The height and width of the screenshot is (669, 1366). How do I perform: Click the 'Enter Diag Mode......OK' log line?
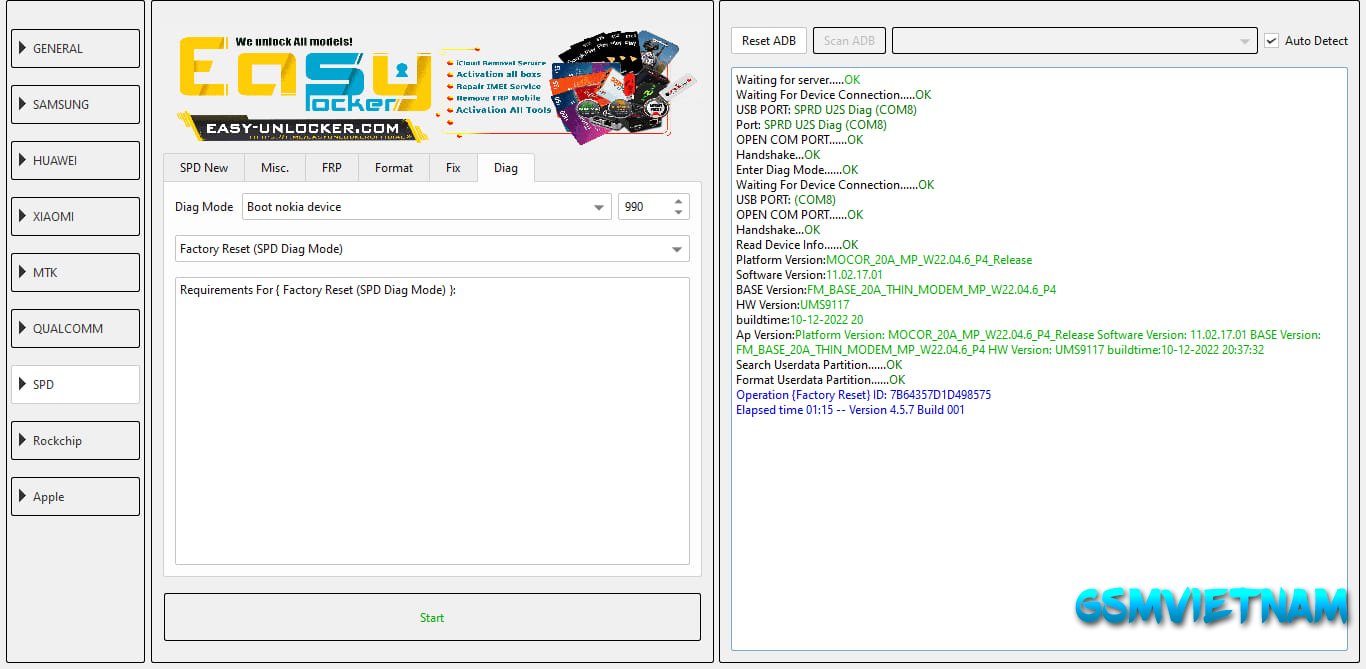pyautogui.click(x=797, y=170)
